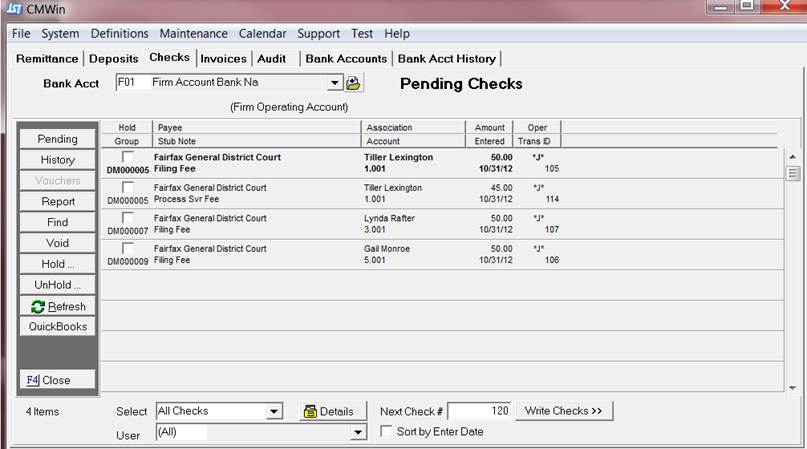Click the bank account lookup icon
Image resolution: width=807 pixels, height=449 pixels.
(354, 83)
